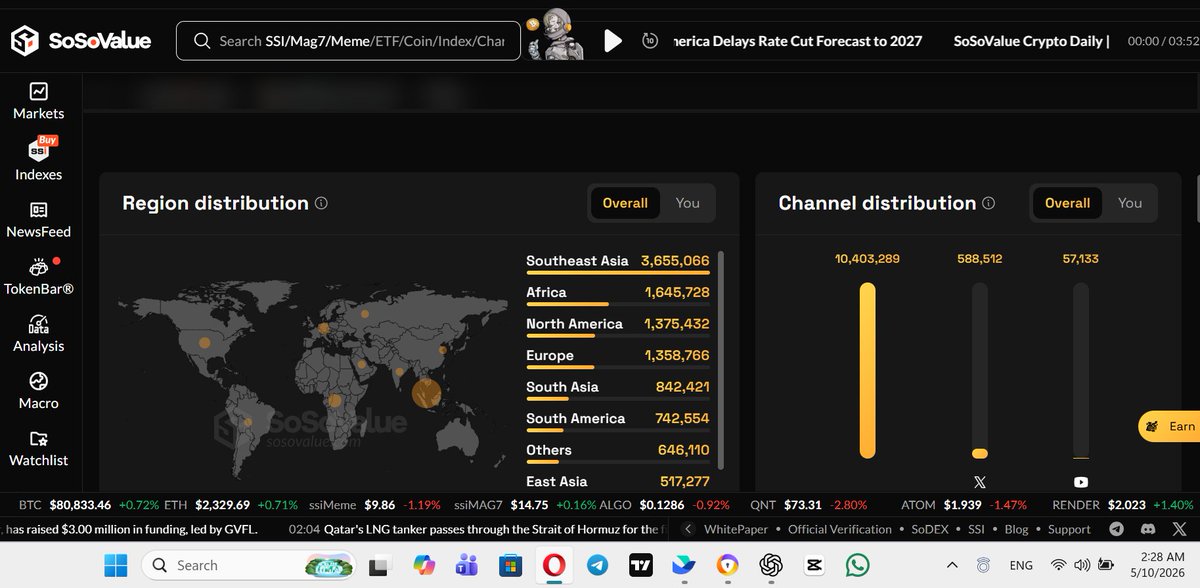
Task: Open the Discord link in footer
Action: tap(1148, 529)
